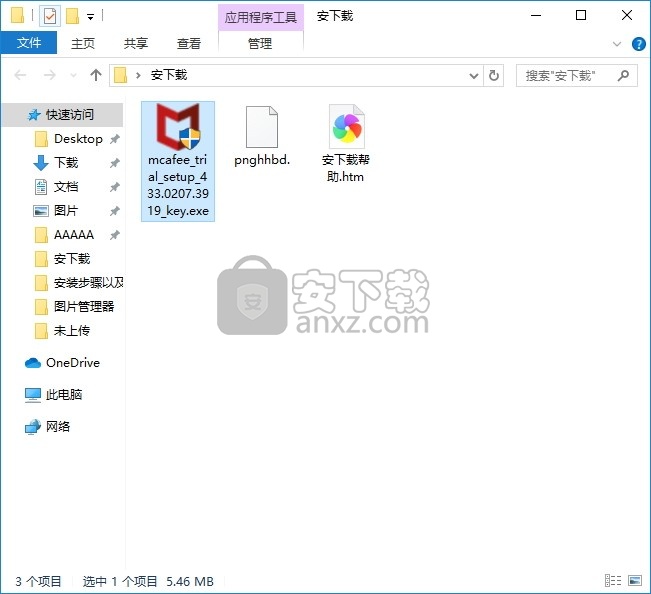Image resolution: width=651 pixels, height=594 pixels.
Task: Expand the address bar path chevron
Action: [138, 75]
